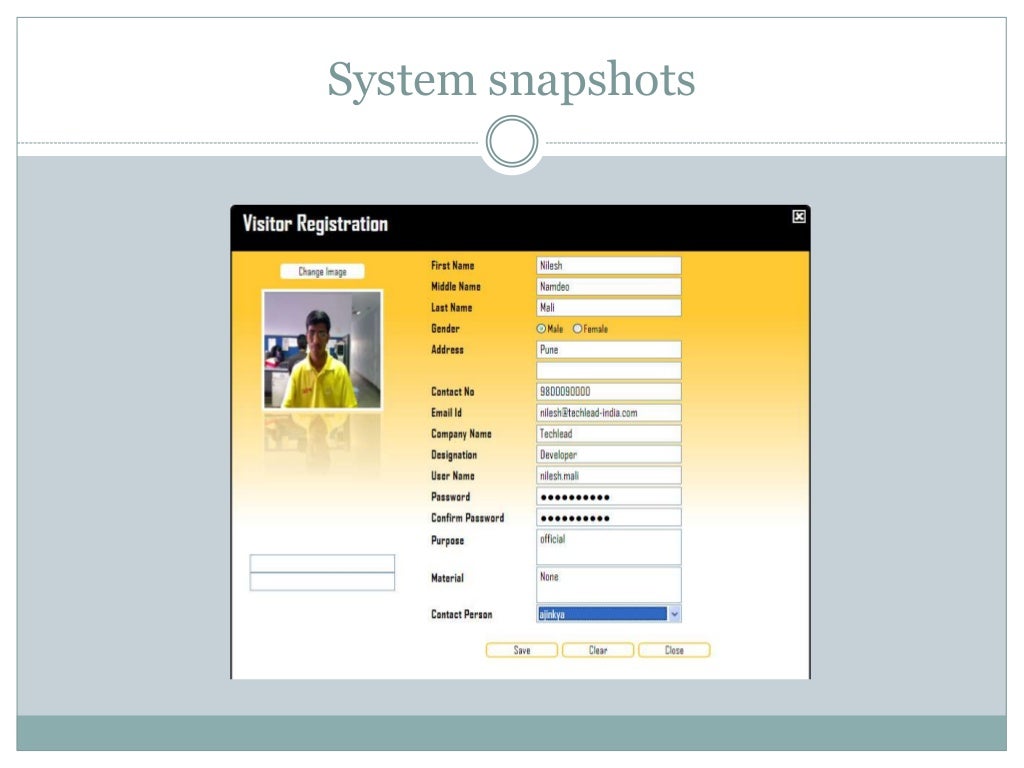Viewport: 1024px width, 768px height.
Task: Click the Designation field containing Developer
Action: click(609, 455)
